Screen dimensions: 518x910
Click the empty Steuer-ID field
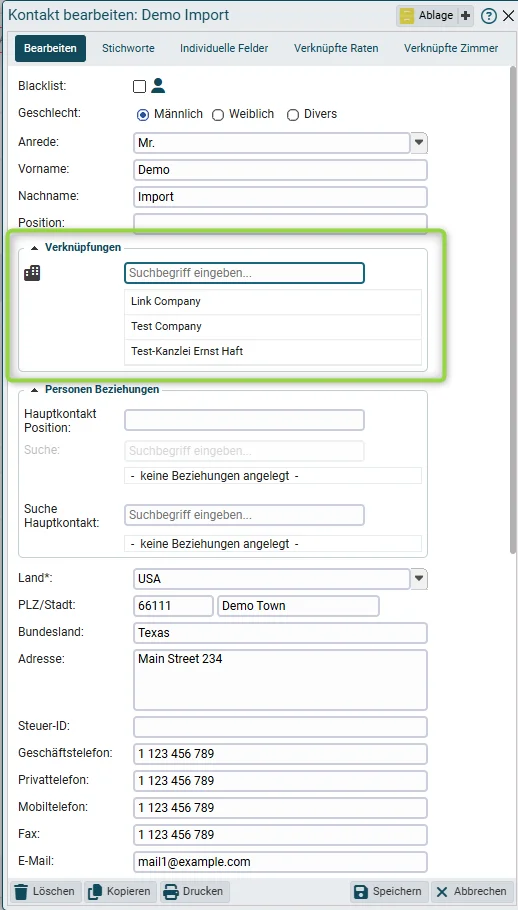[x=280, y=727]
